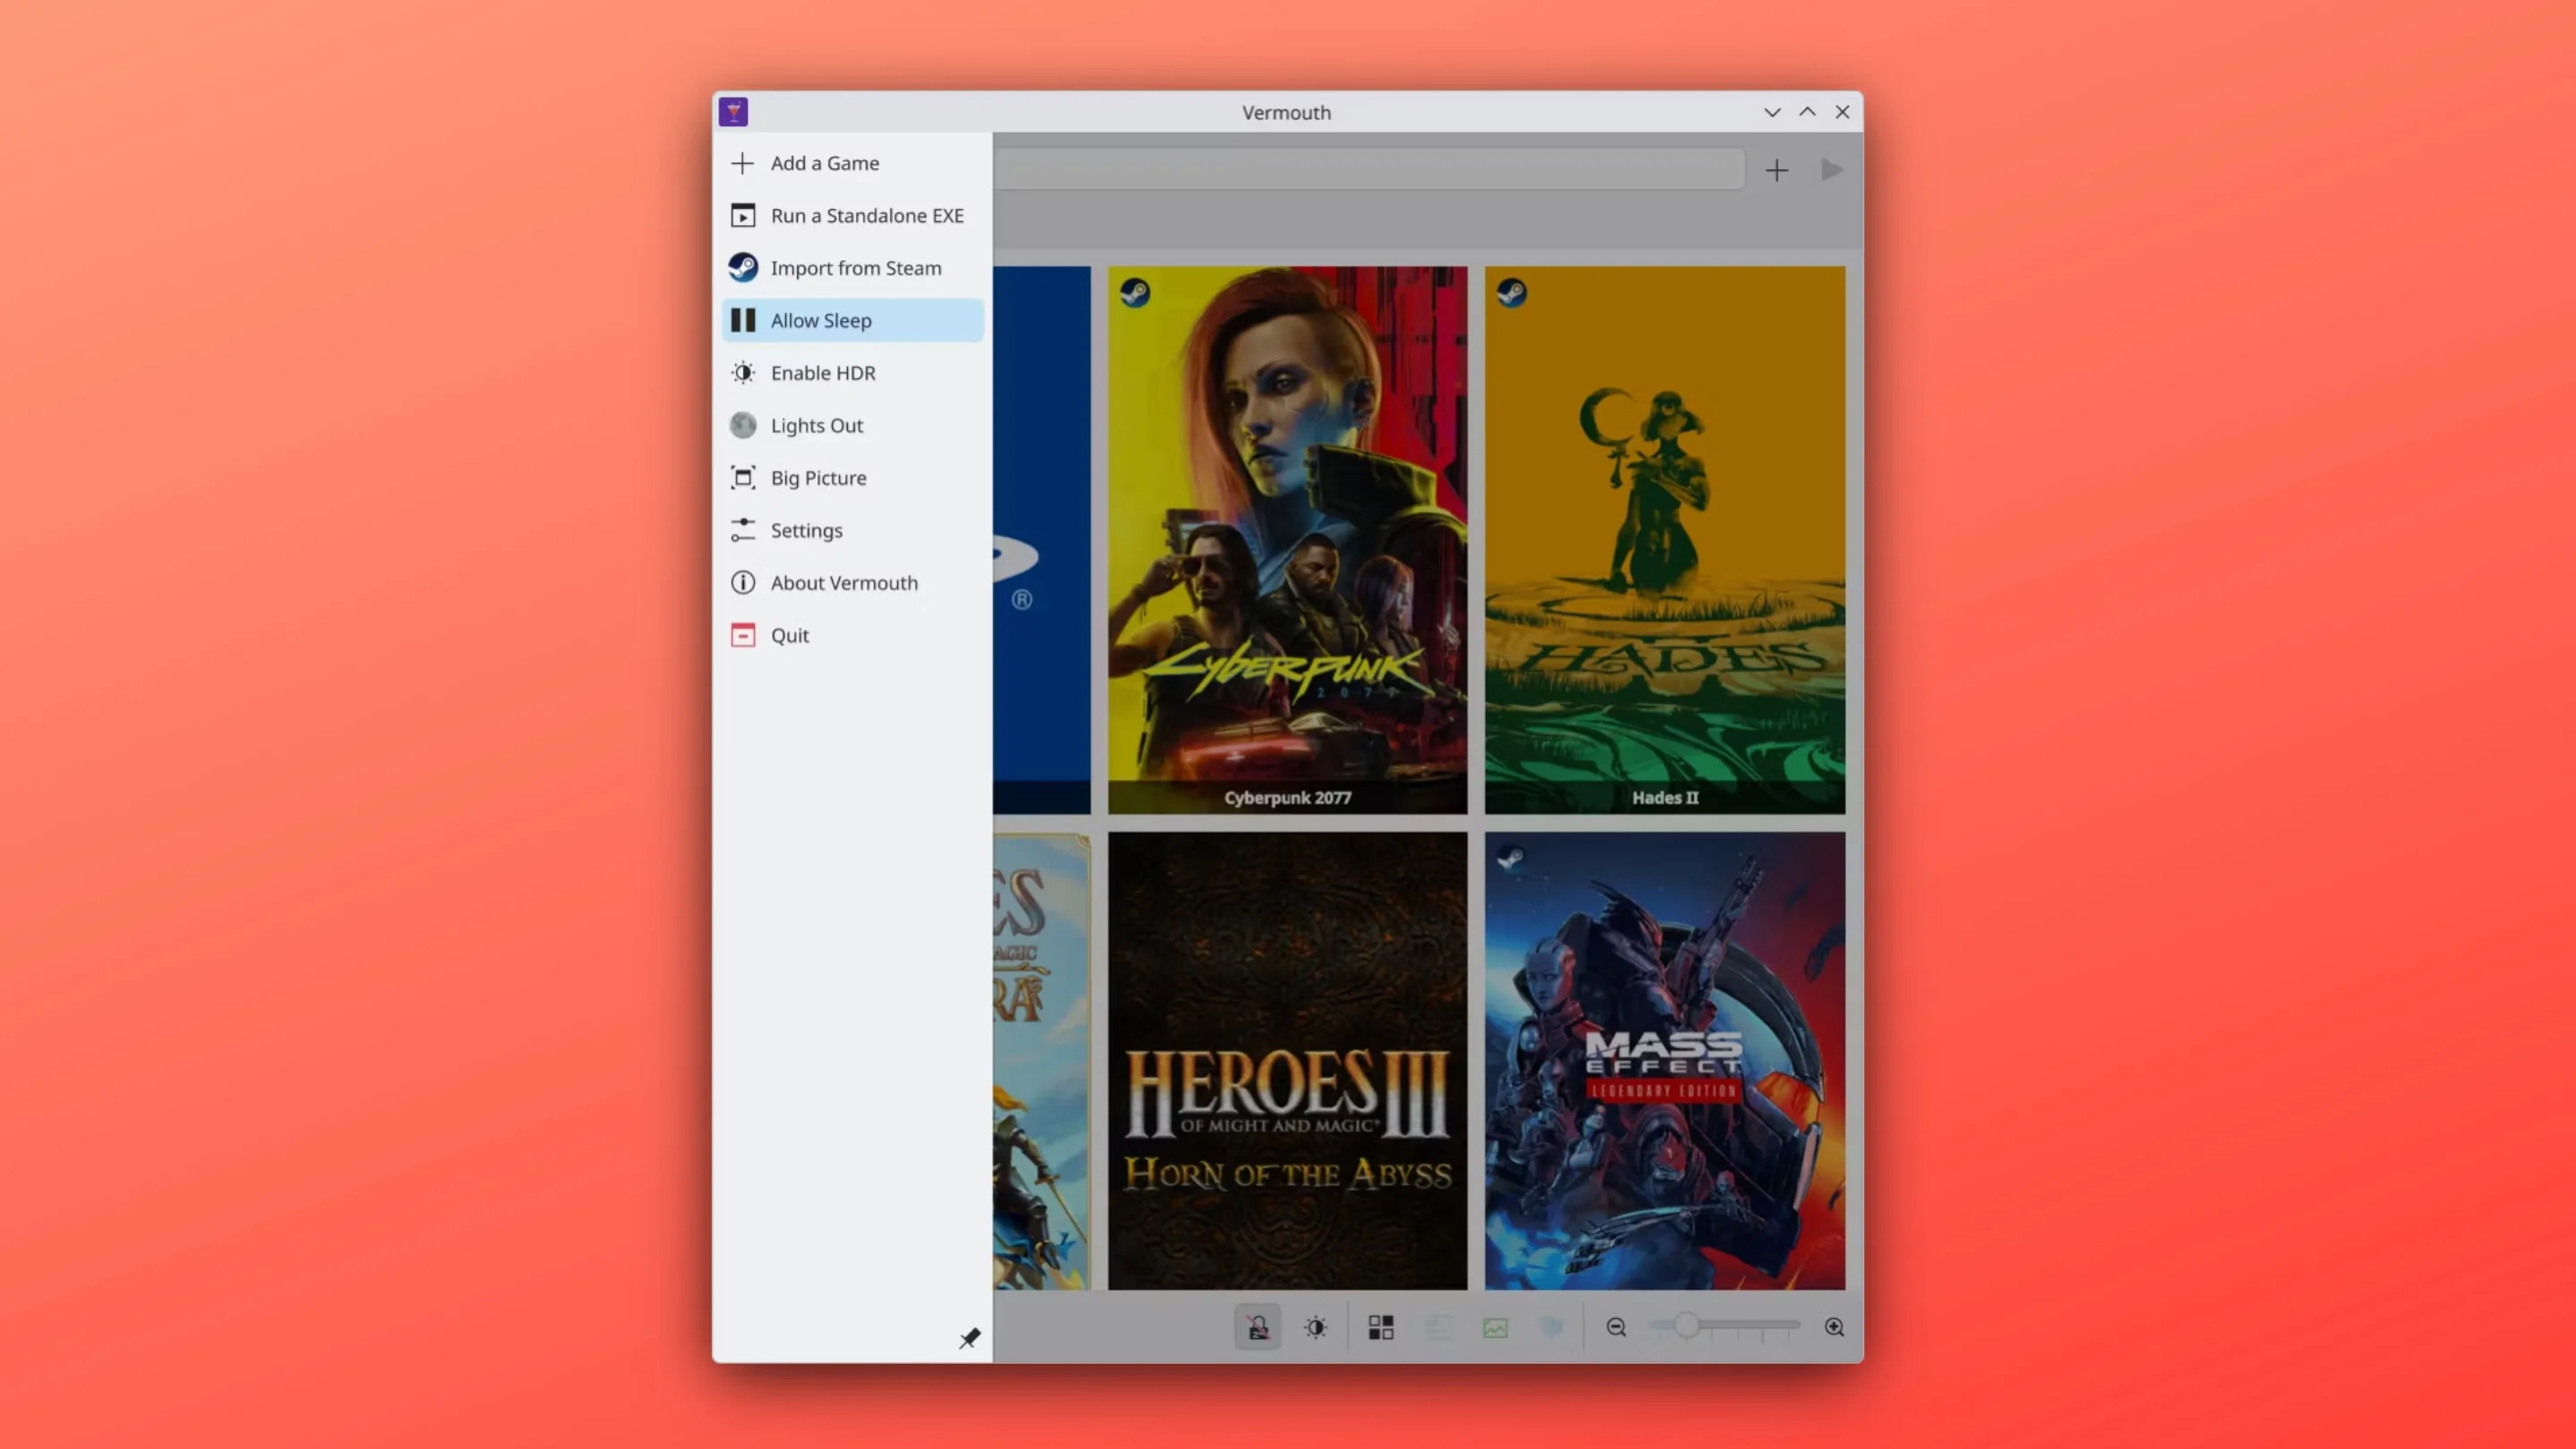Select the Heroes III Horn of the Abyss cover

[x=1287, y=1061]
